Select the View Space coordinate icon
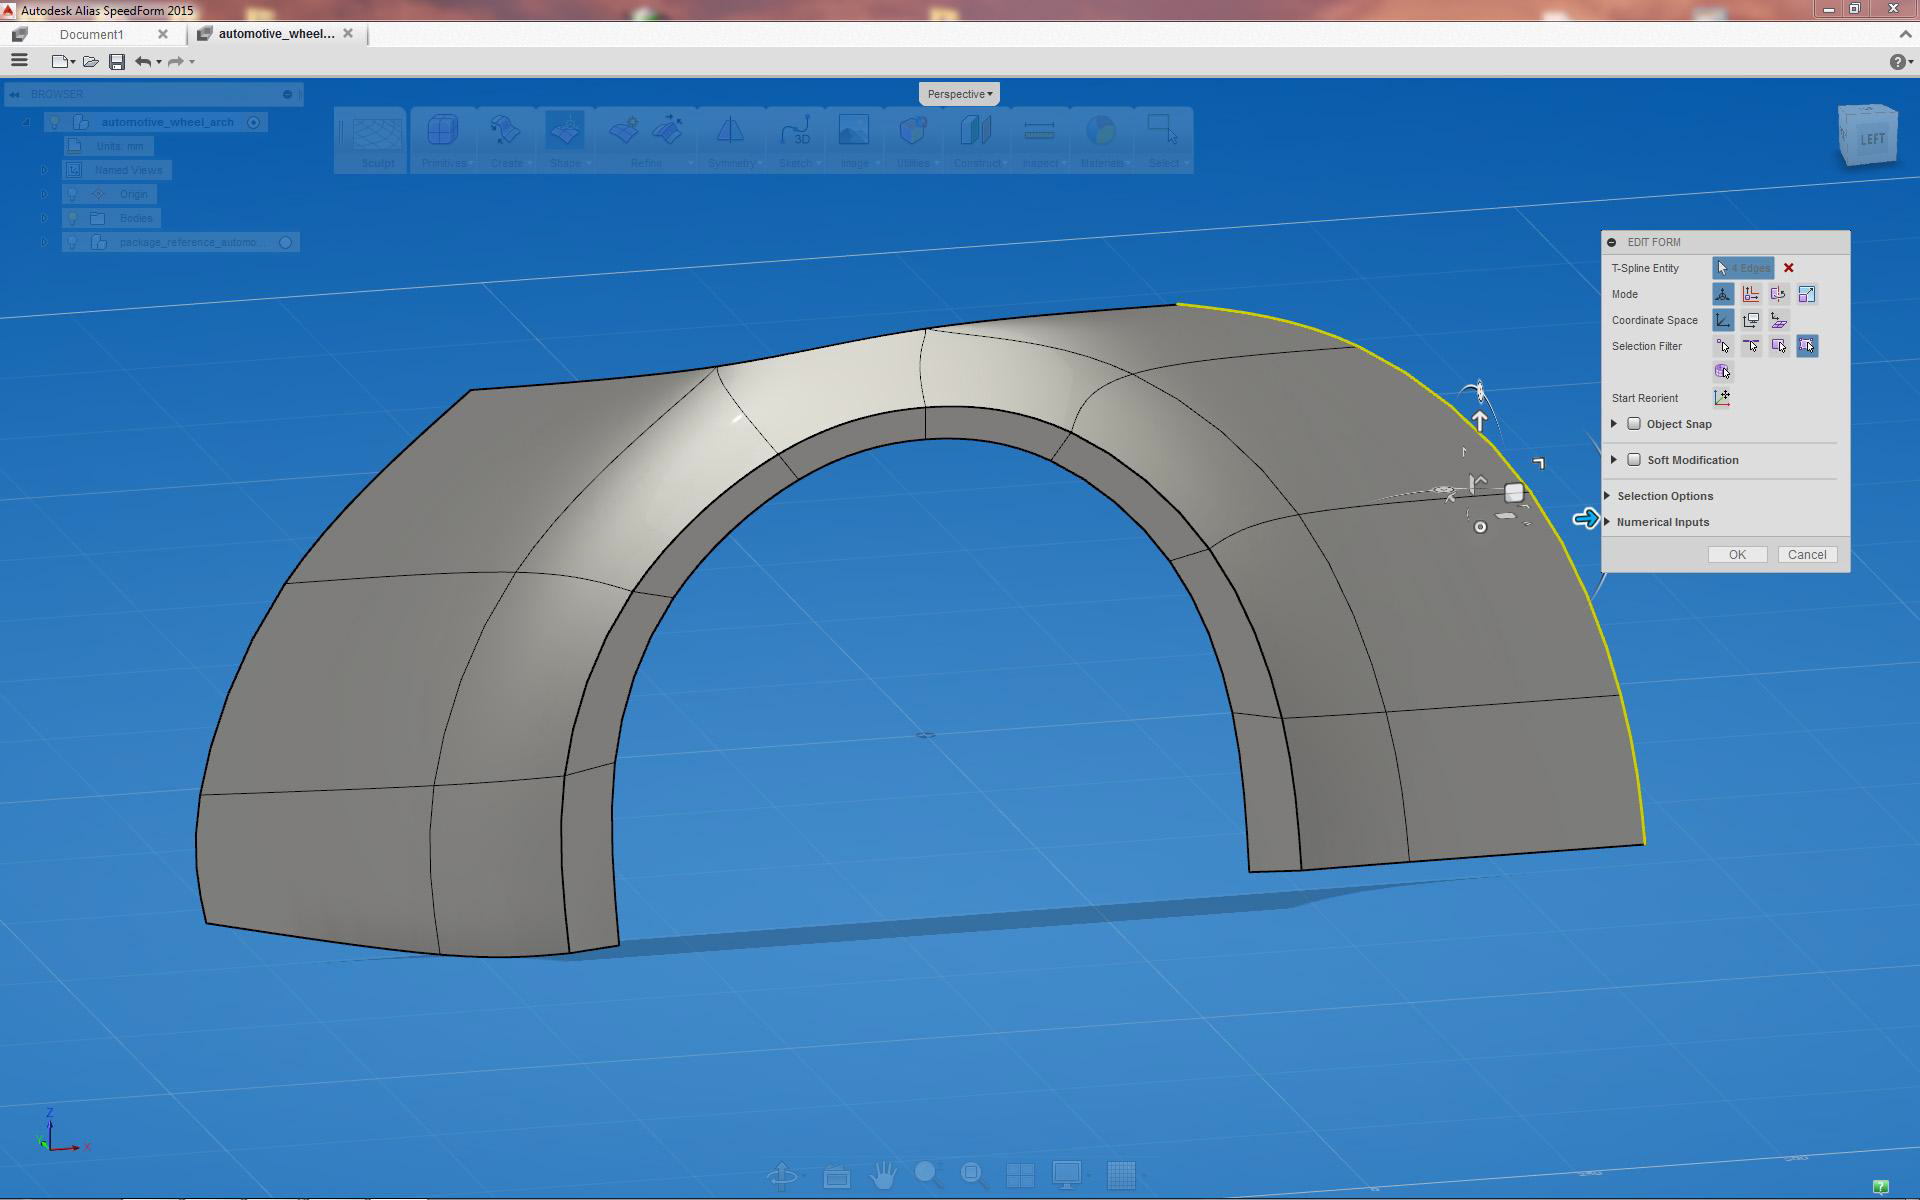The width and height of the screenshot is (1920, 1200). (1751, 320)
